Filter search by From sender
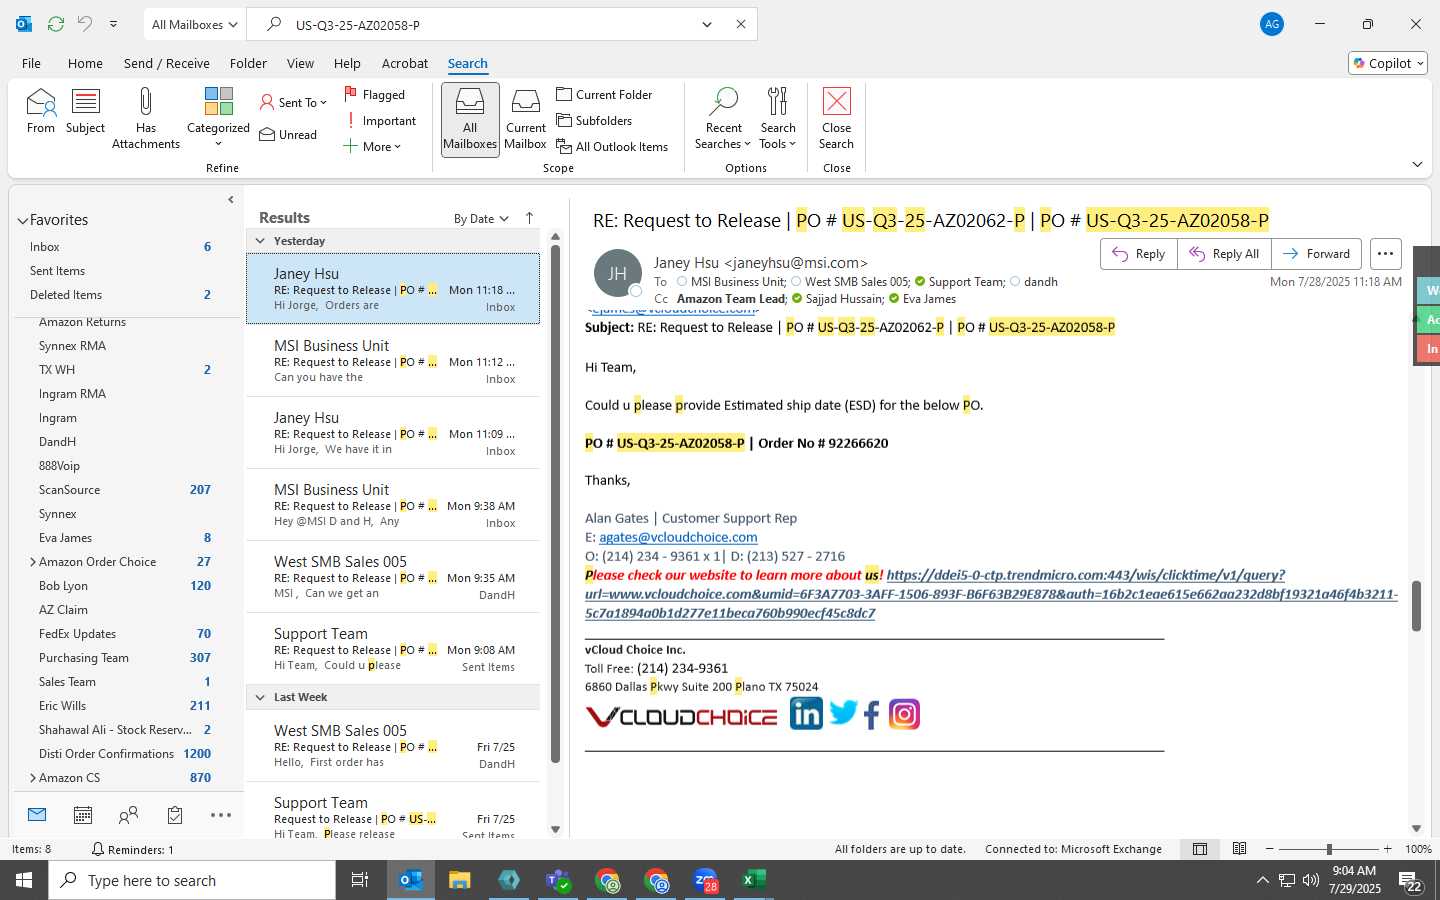The height and width of the screenshot is (900, 1440). (41, 110)
